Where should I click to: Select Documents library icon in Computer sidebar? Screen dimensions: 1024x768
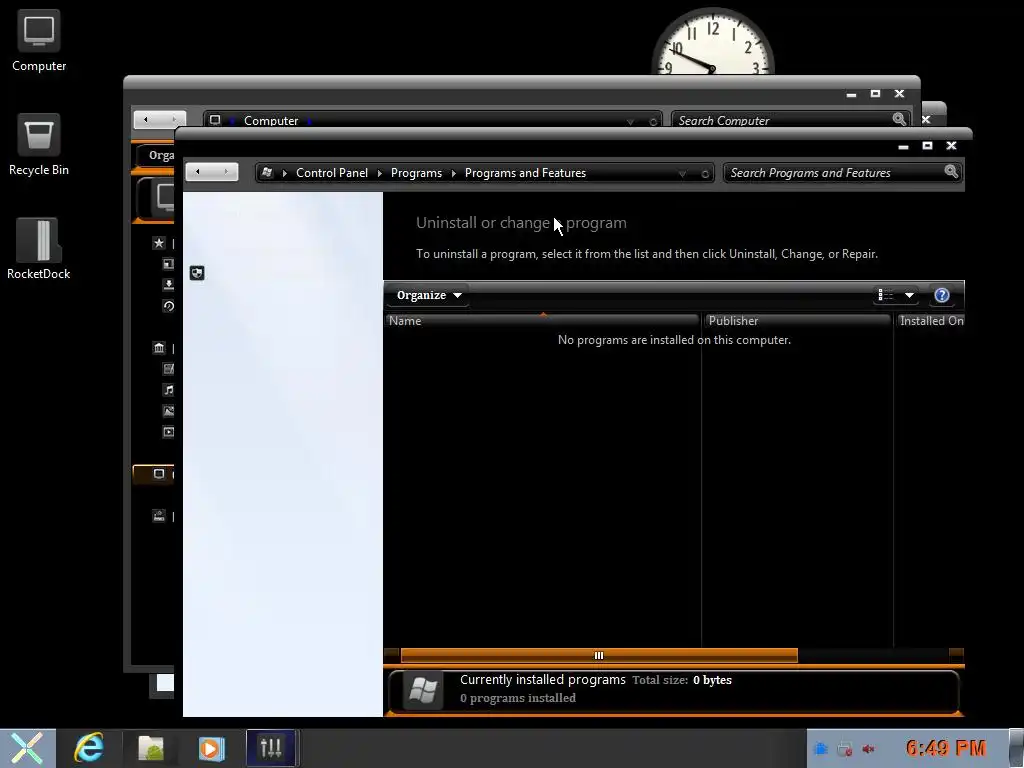[x=168, y=368]
